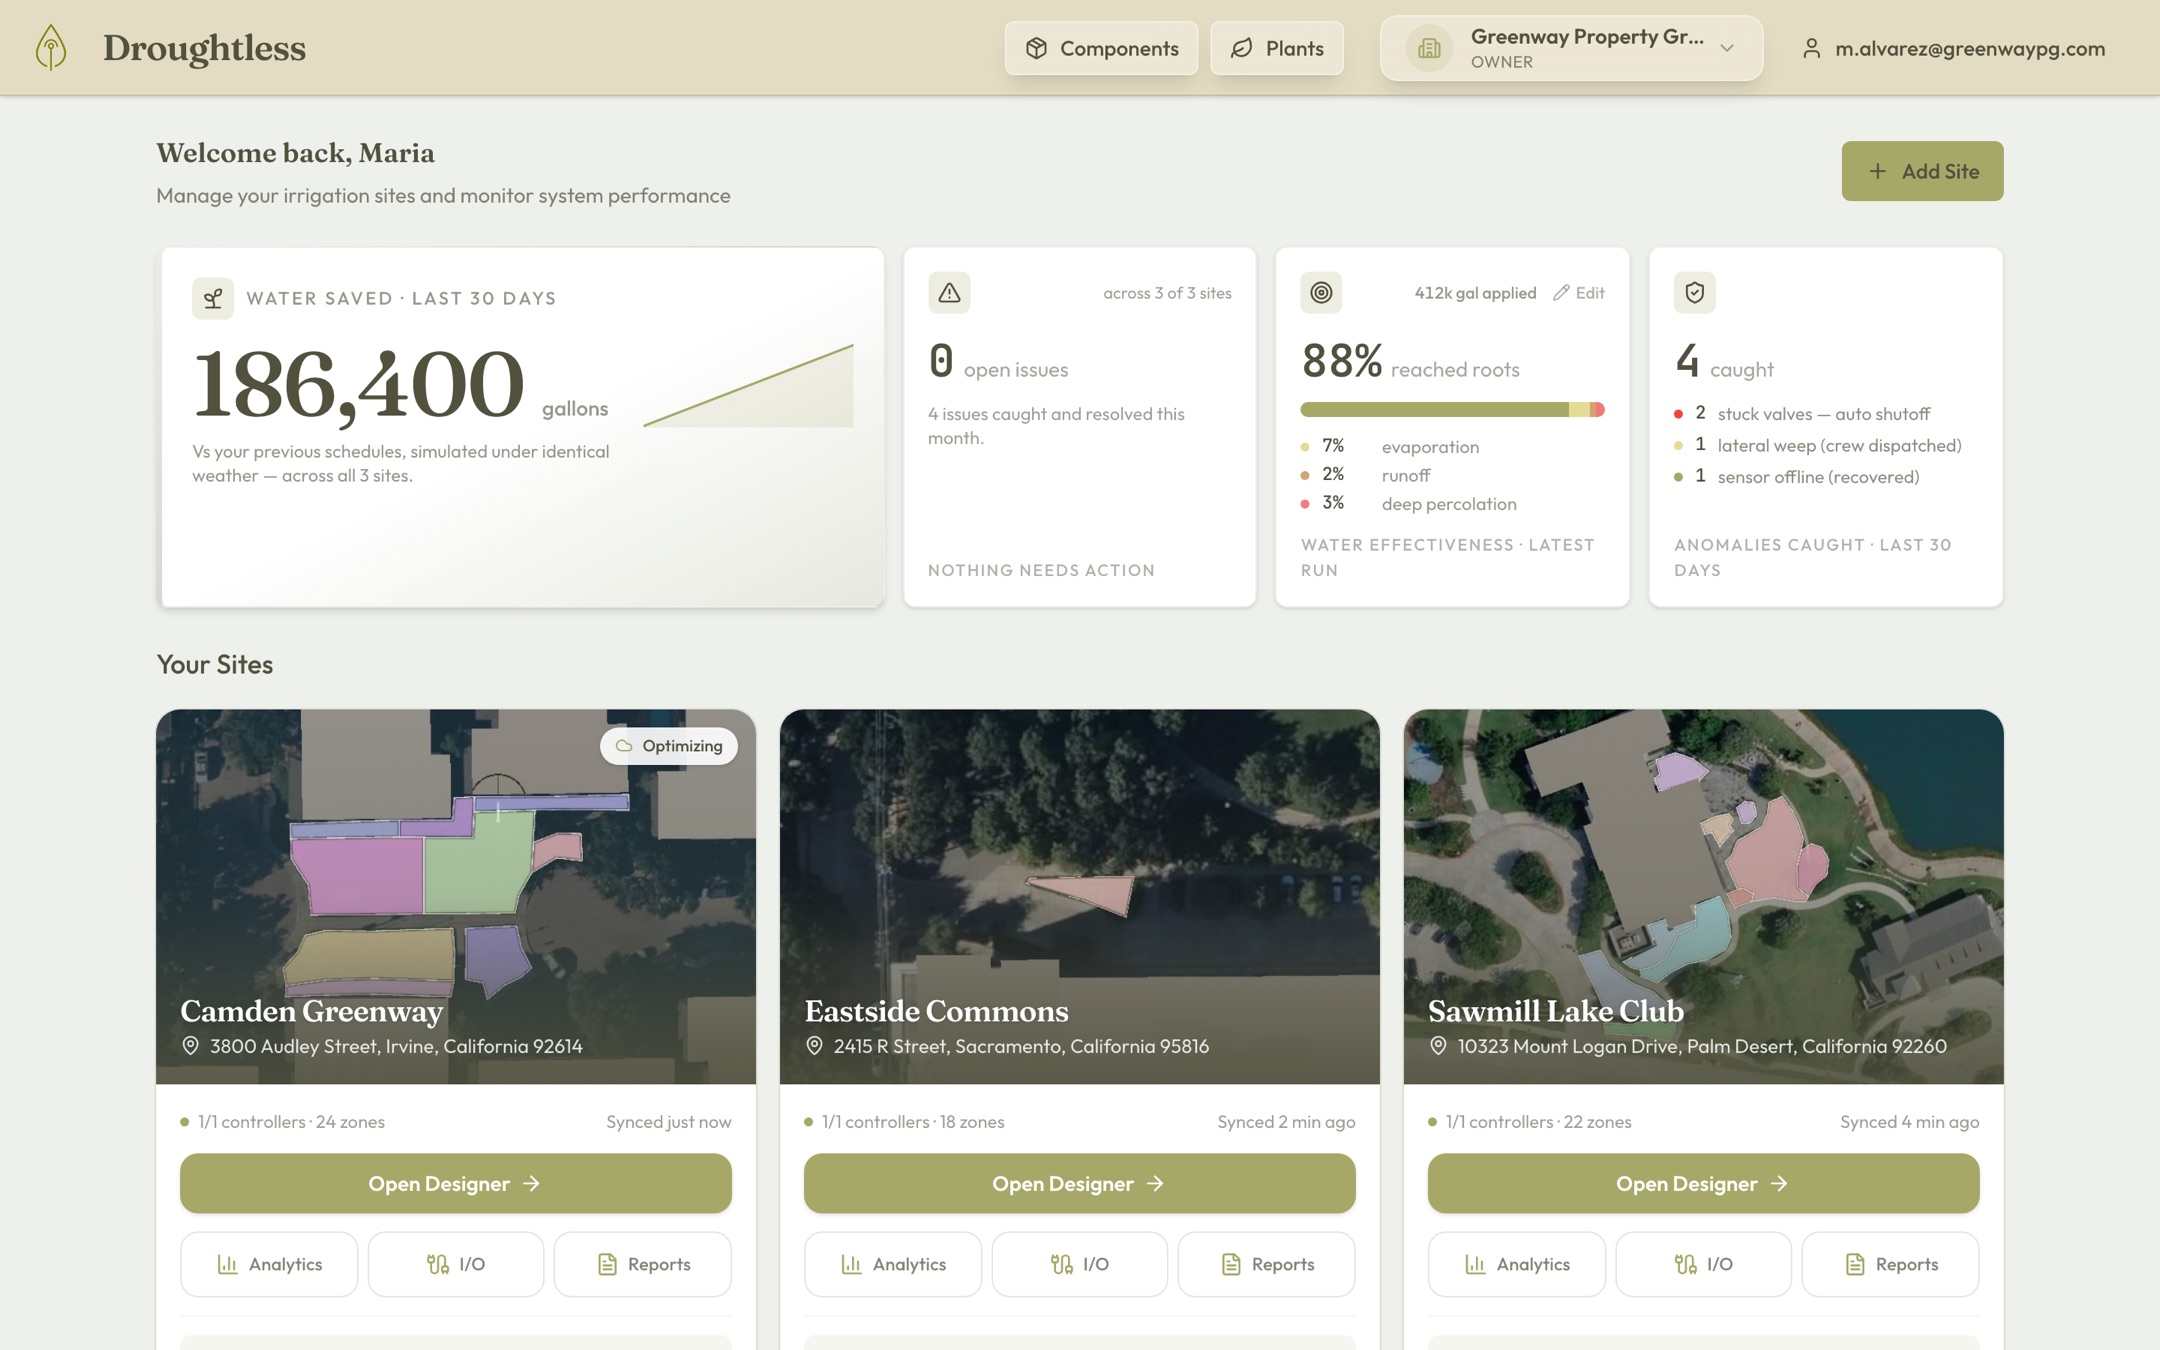Click the 186,400 gallons figure
This screenshot has width=2160, height=1350.
coord(358,384)
